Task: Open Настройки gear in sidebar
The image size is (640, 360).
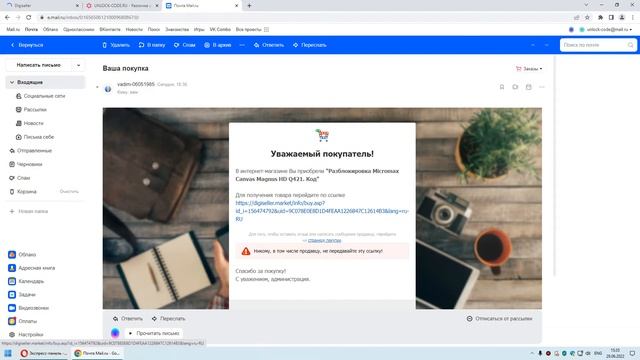Action: 12,334
